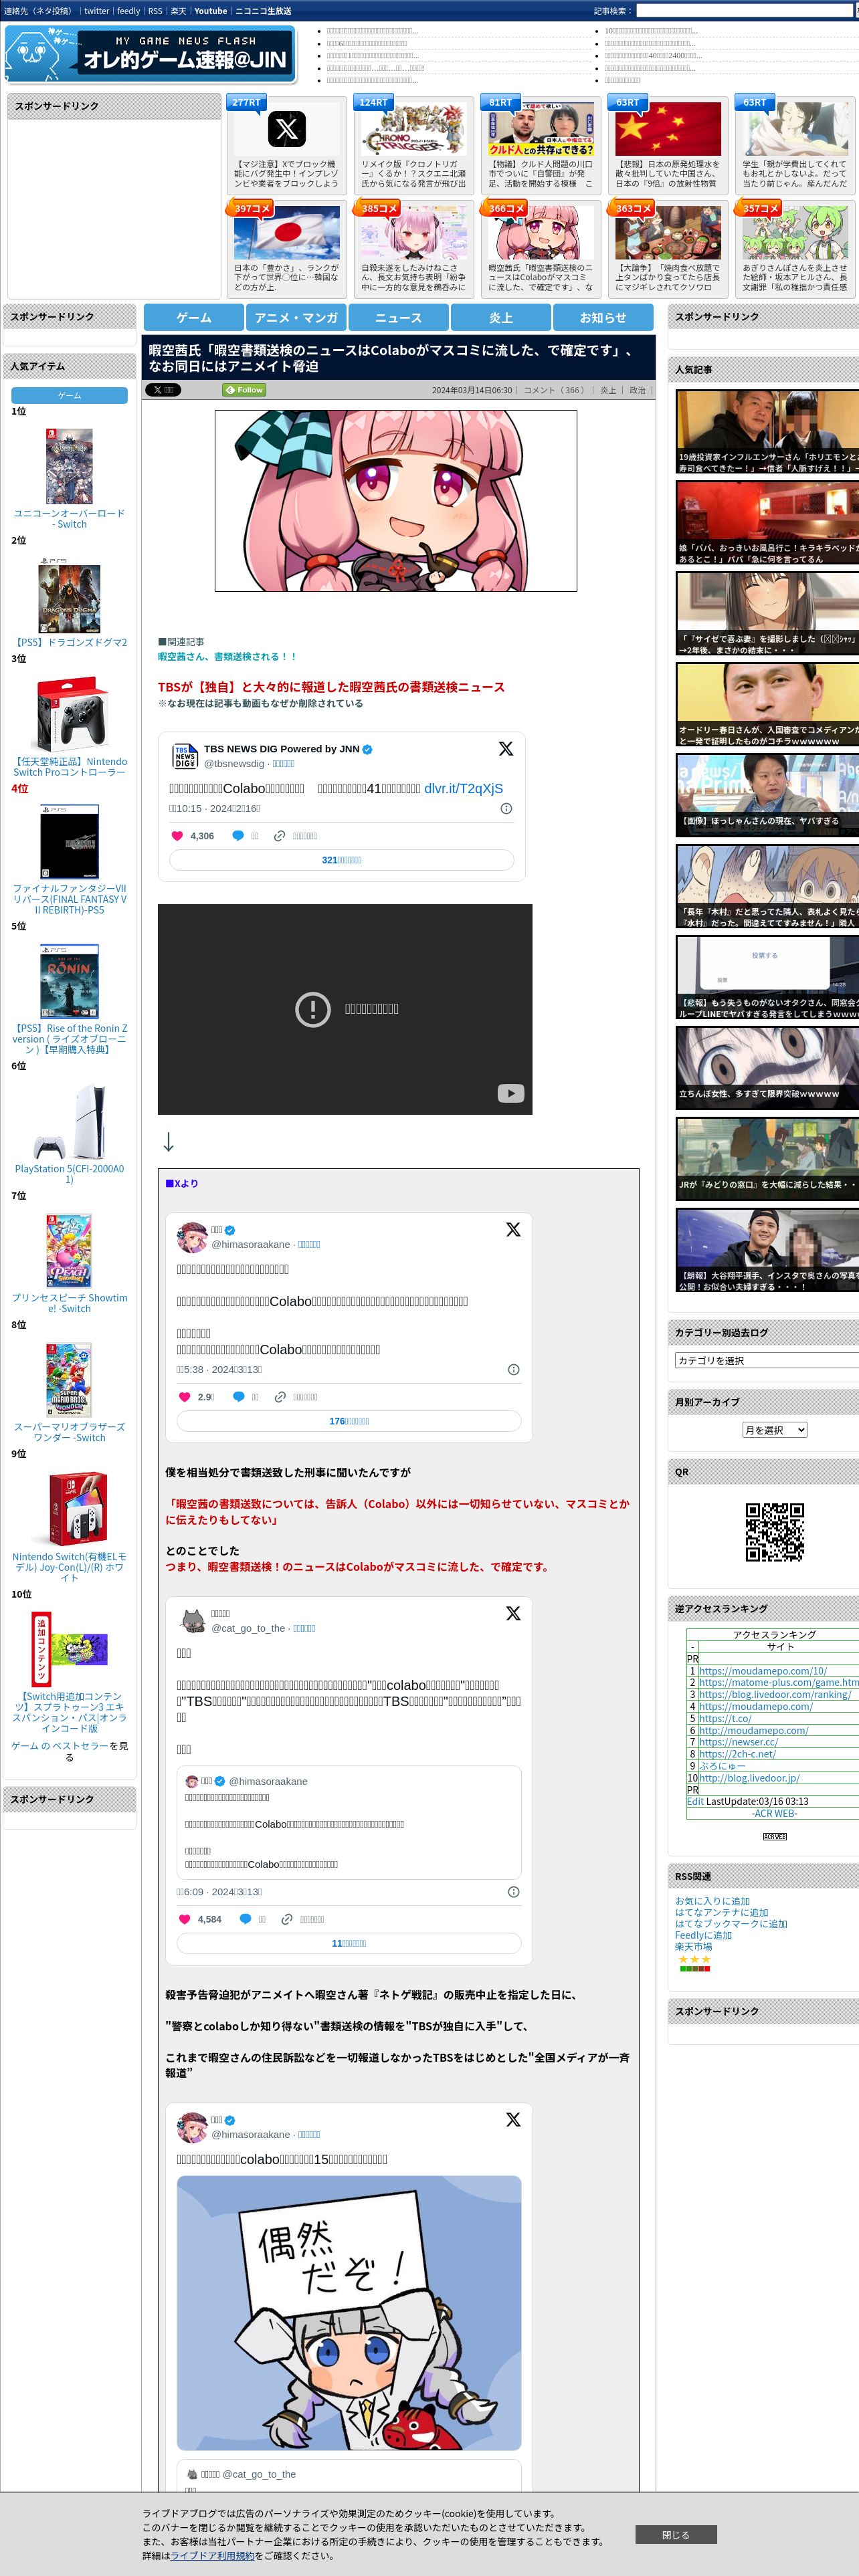
Task: Click the コメント（366）link under the headline
Action: 554,390
